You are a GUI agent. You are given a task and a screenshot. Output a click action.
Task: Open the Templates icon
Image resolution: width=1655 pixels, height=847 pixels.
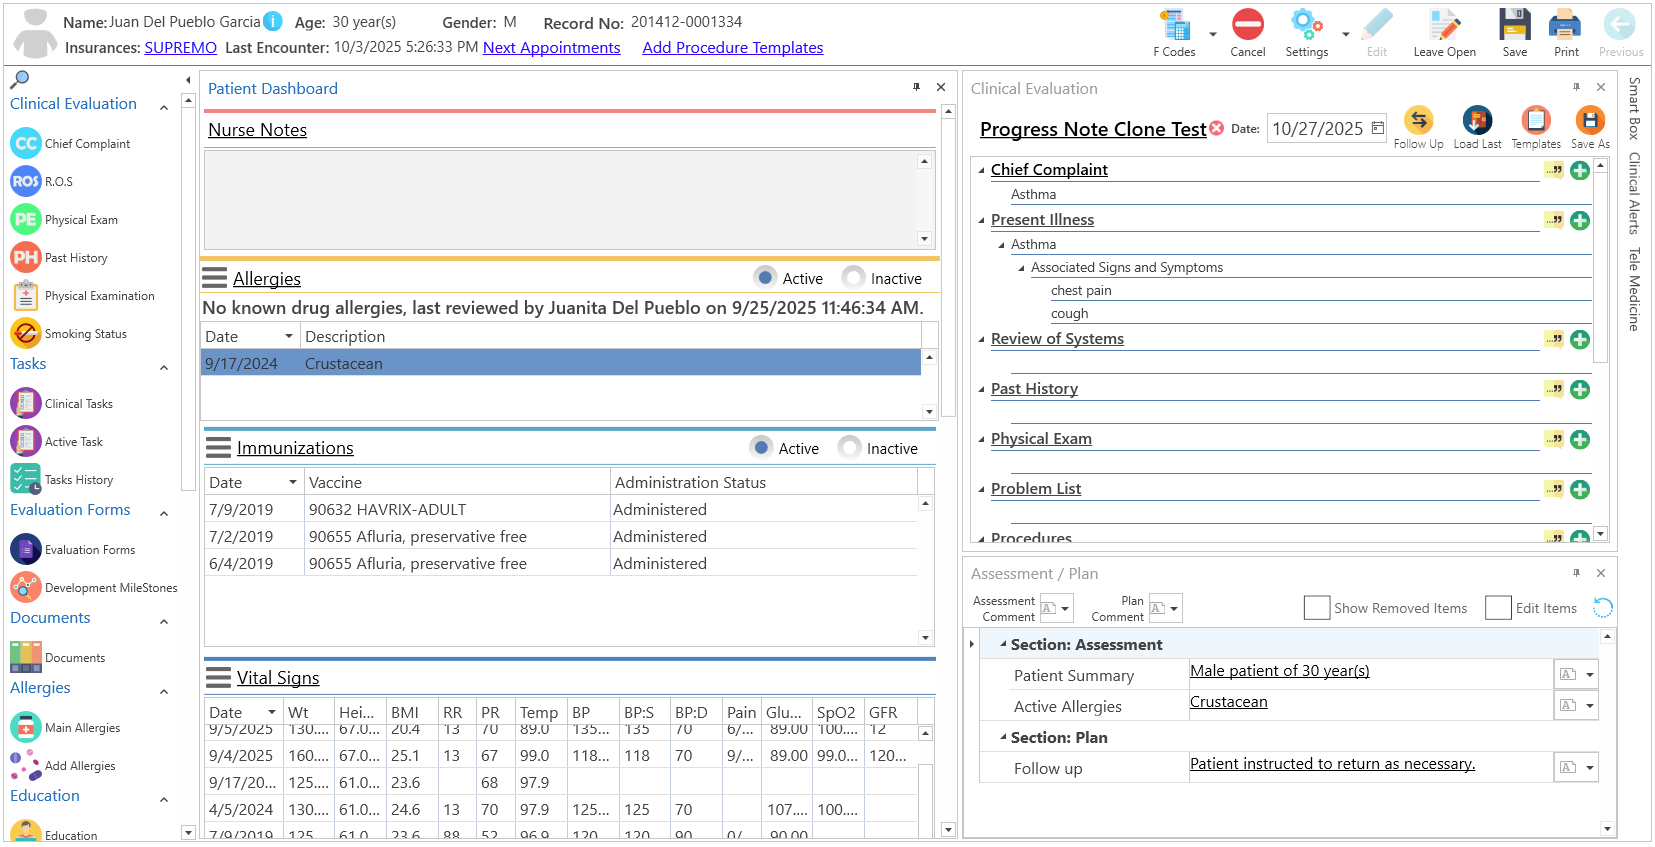[x=1536, y=121]
